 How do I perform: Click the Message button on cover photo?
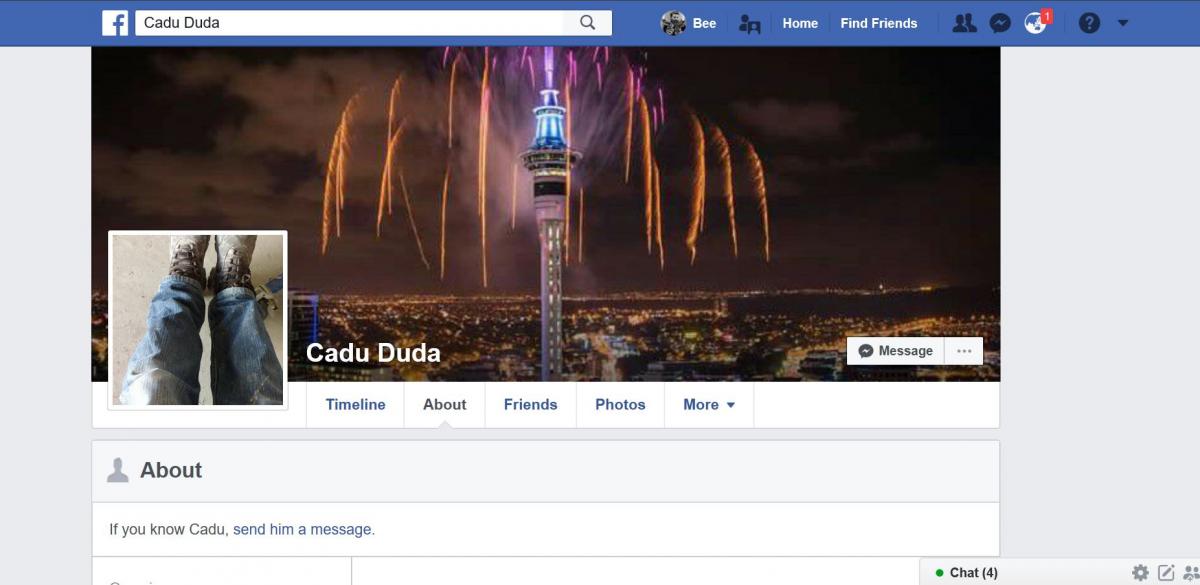pos(896,351)
